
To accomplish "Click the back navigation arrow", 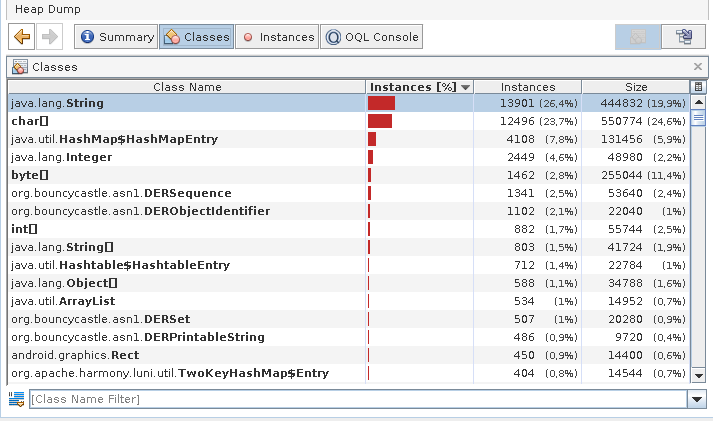I will click(x=22, y=37).
